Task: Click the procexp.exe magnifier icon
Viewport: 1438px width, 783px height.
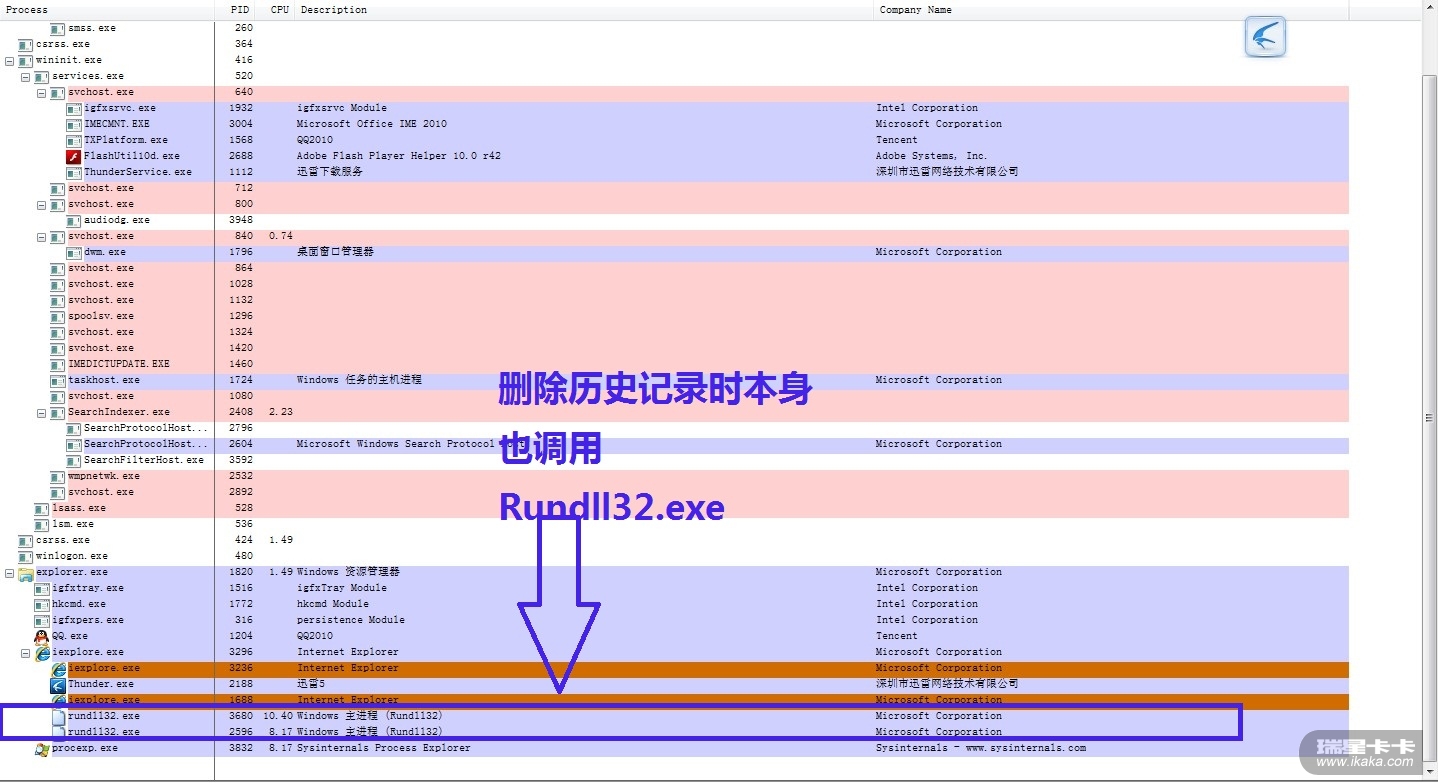Action: click(41, 748)
